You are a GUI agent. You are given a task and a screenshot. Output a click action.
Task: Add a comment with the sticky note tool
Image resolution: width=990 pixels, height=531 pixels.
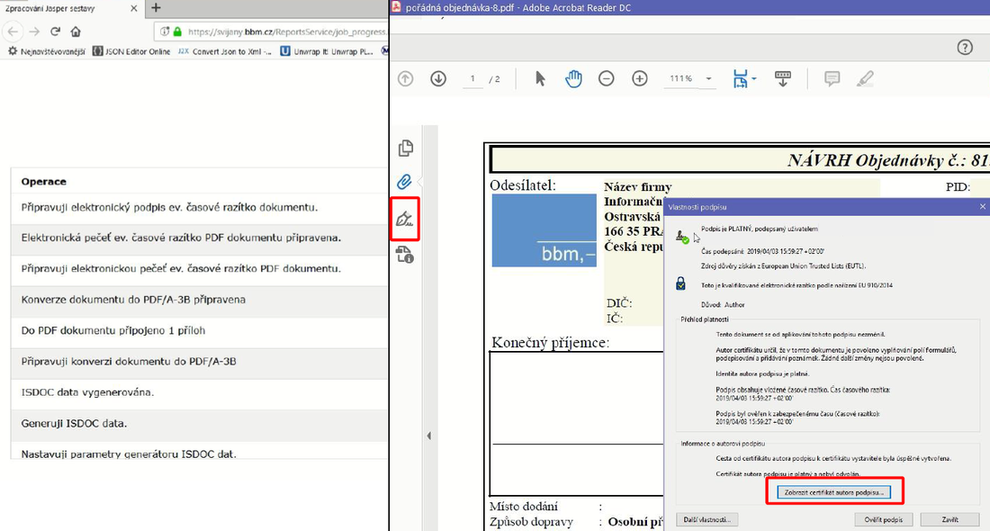[832, 79]
